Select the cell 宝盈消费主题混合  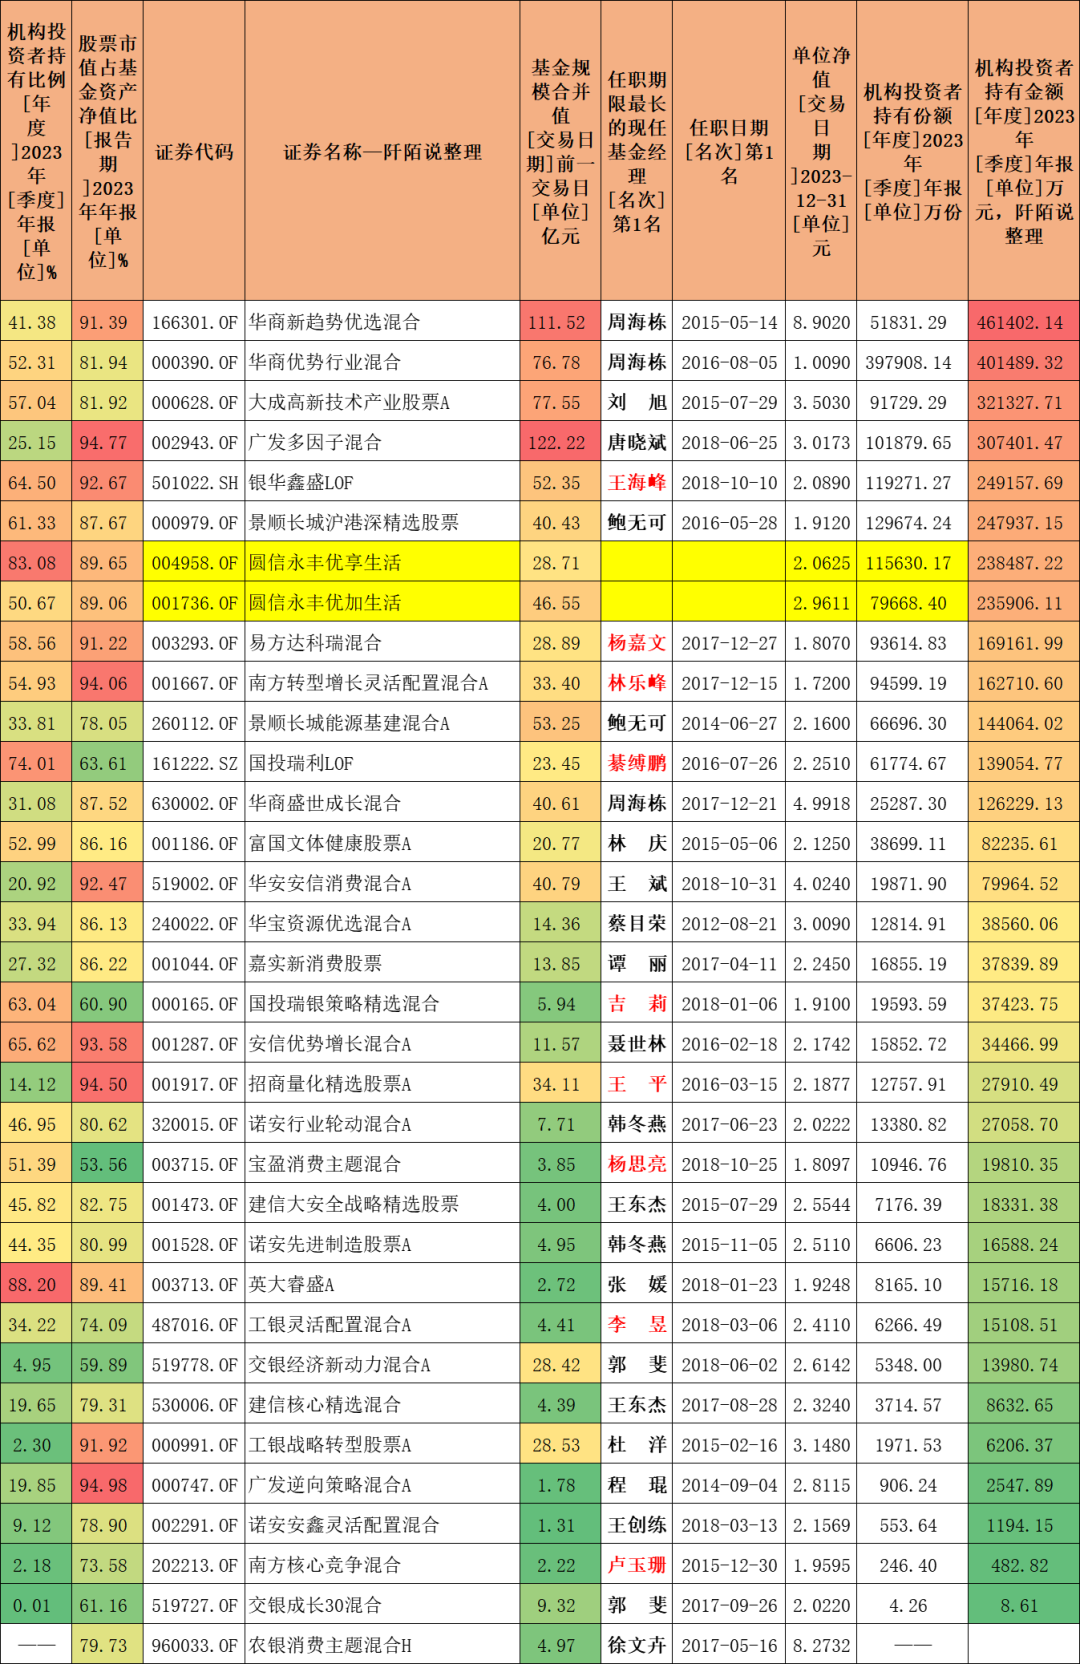[382, 1164]
